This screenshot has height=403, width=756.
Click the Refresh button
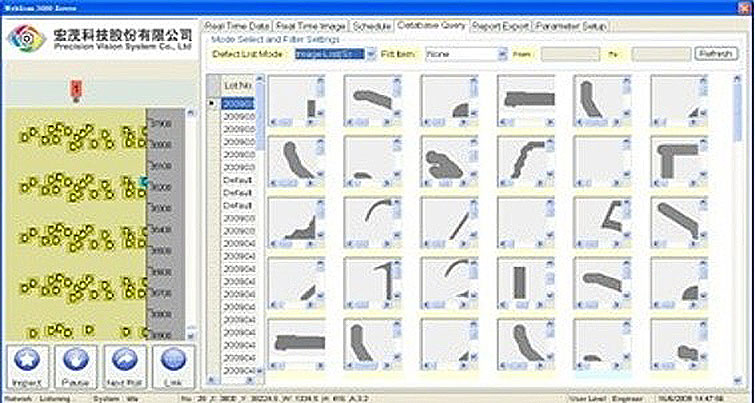[715, 54]
